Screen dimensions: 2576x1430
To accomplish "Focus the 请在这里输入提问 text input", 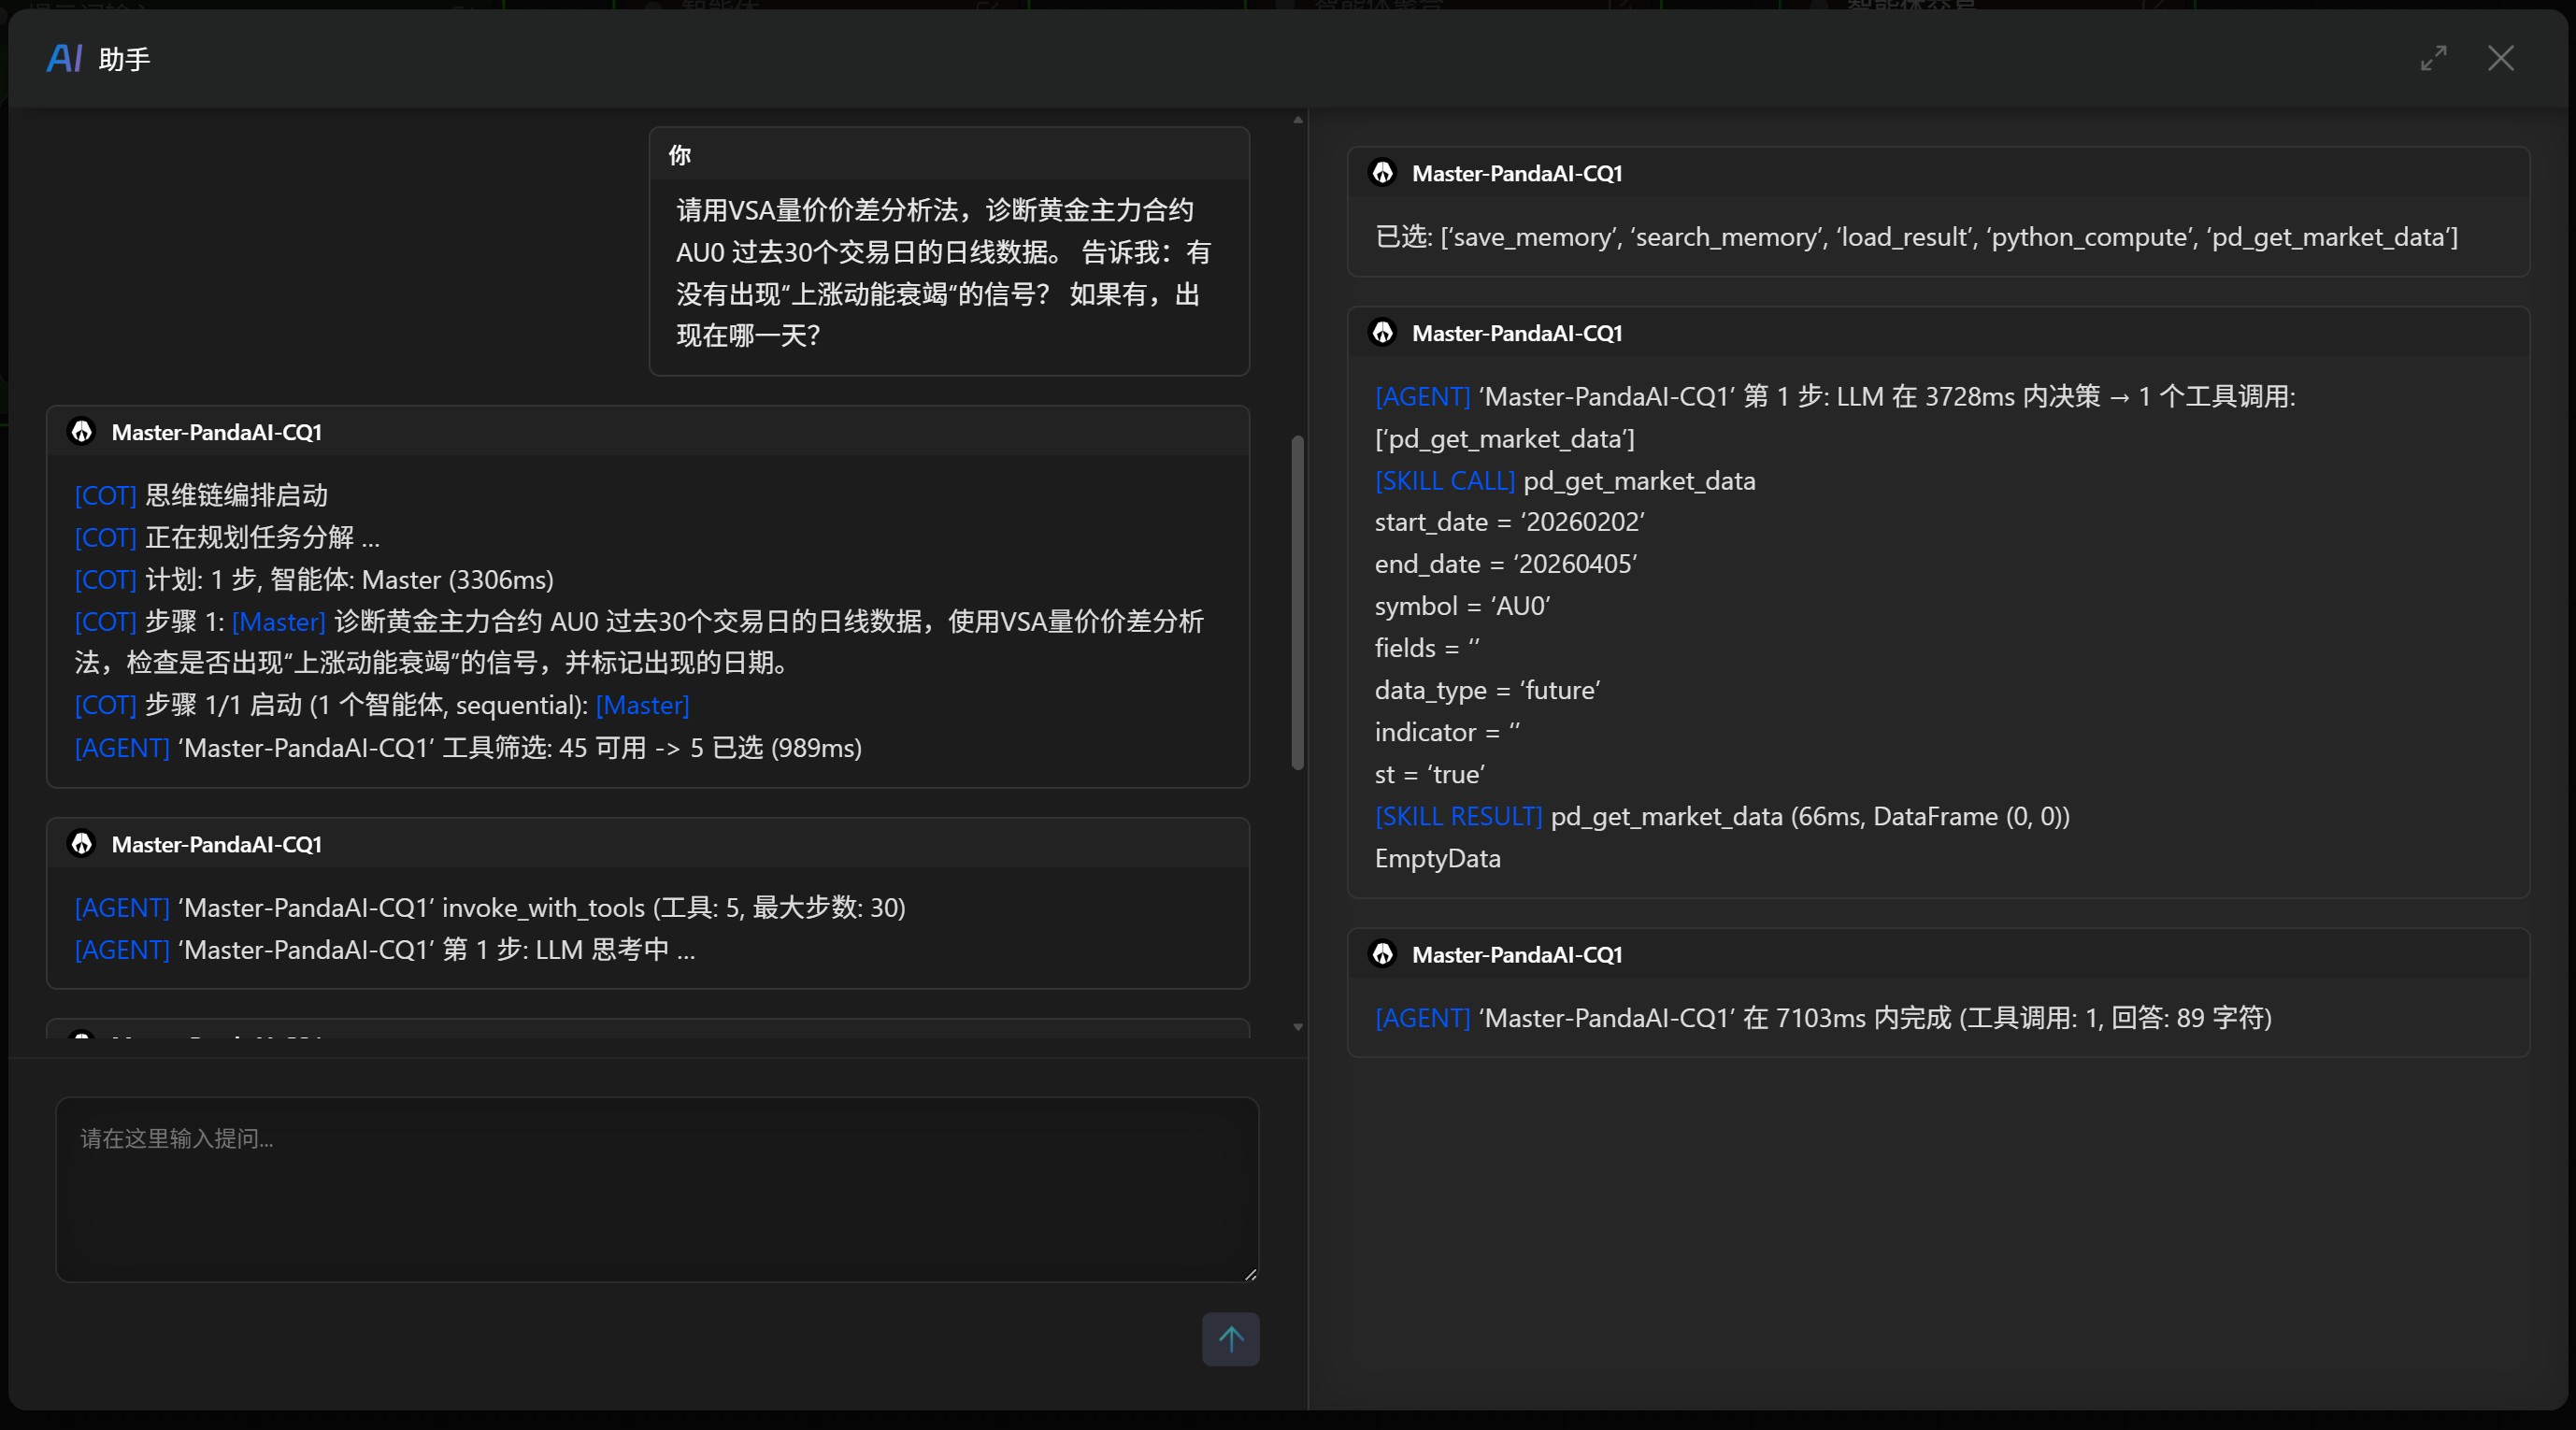I will [x=656, y=1188].
